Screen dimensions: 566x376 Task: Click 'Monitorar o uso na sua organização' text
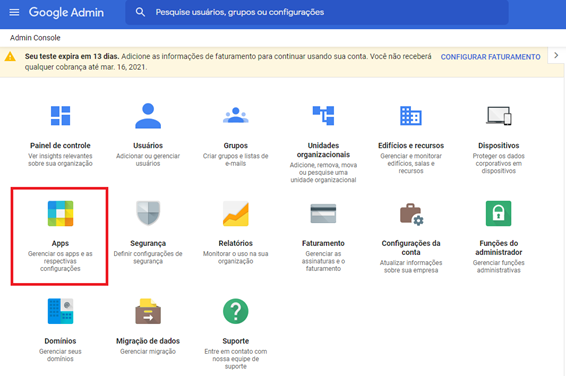[x=236, y=258]
